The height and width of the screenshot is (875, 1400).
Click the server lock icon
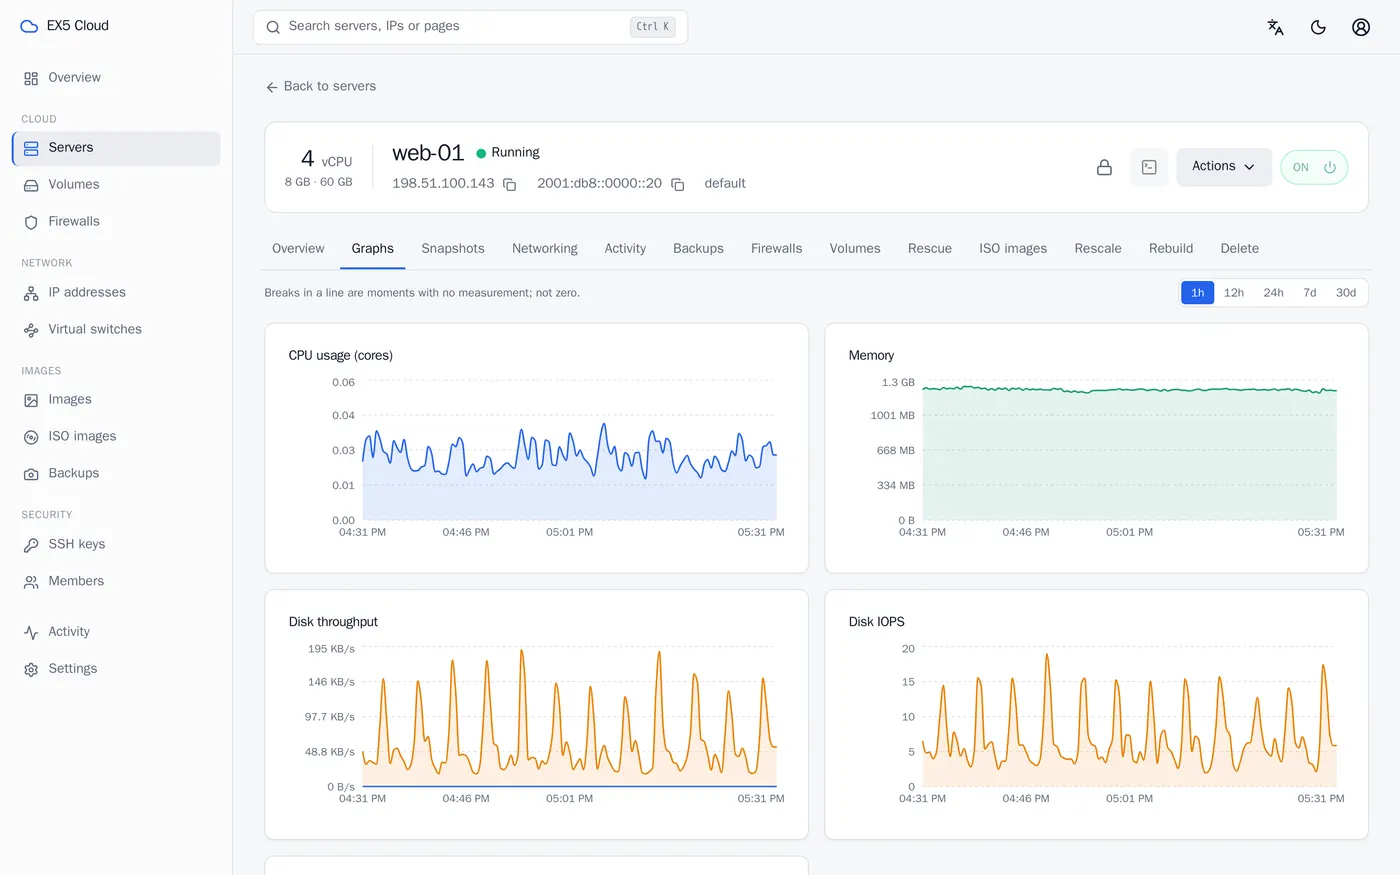[1104, 167]
